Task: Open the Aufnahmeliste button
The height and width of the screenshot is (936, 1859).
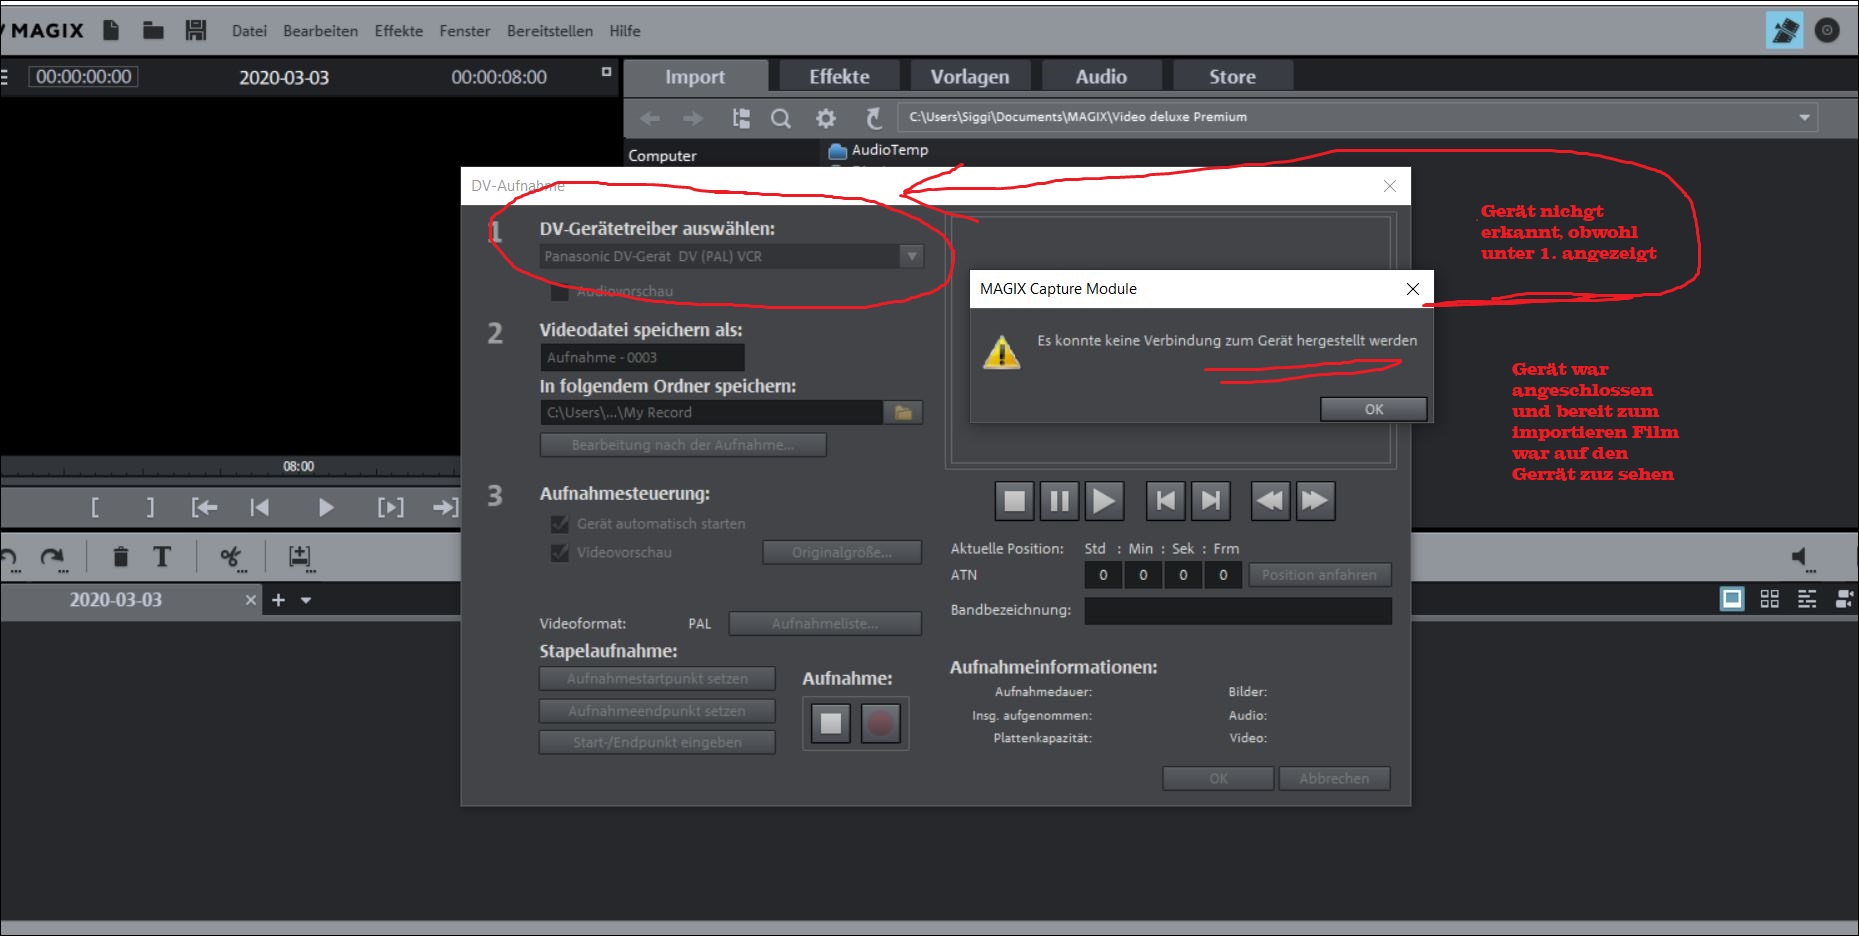Action: (825, 624)
